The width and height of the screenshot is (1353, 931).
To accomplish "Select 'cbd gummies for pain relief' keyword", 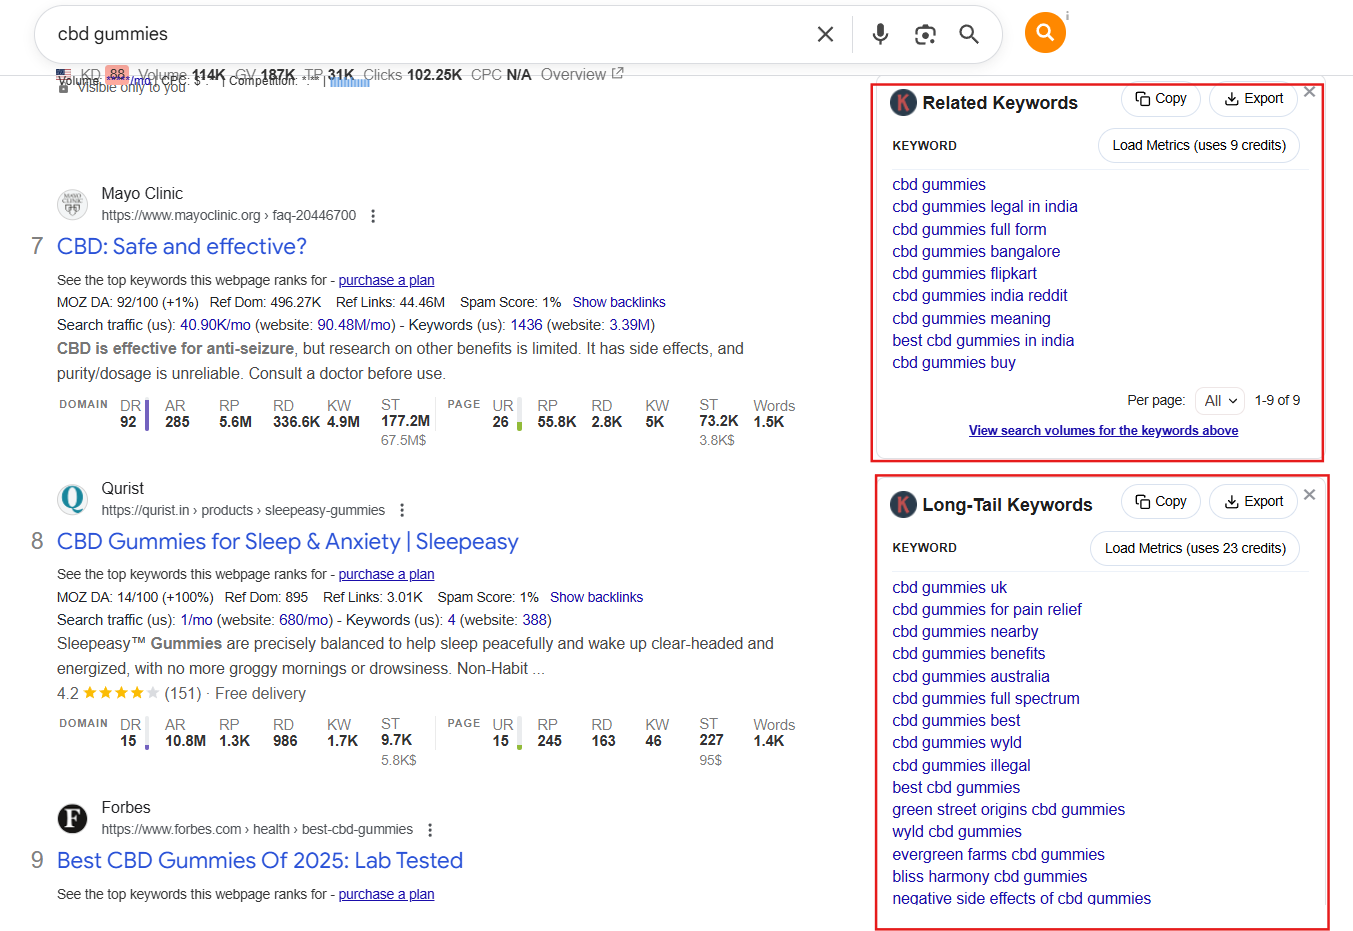I will click(x=986, y=610).
